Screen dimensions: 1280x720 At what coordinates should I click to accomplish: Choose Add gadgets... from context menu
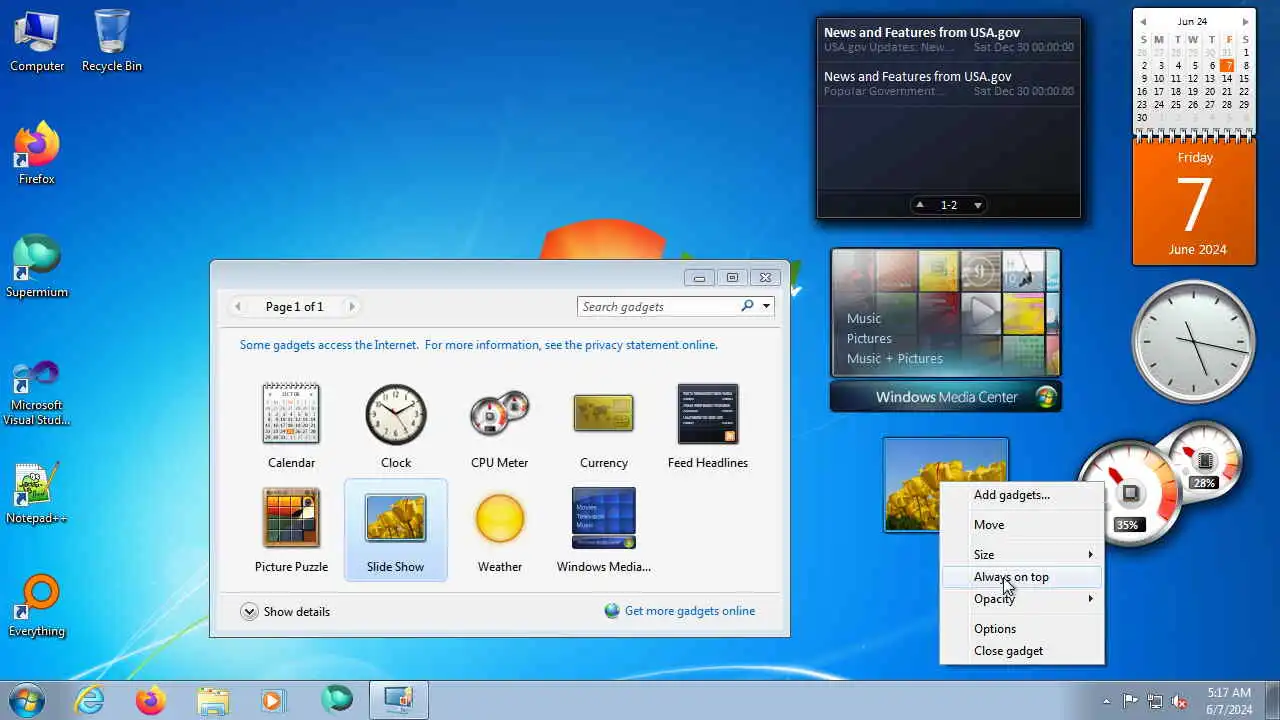pos(1022,495)
